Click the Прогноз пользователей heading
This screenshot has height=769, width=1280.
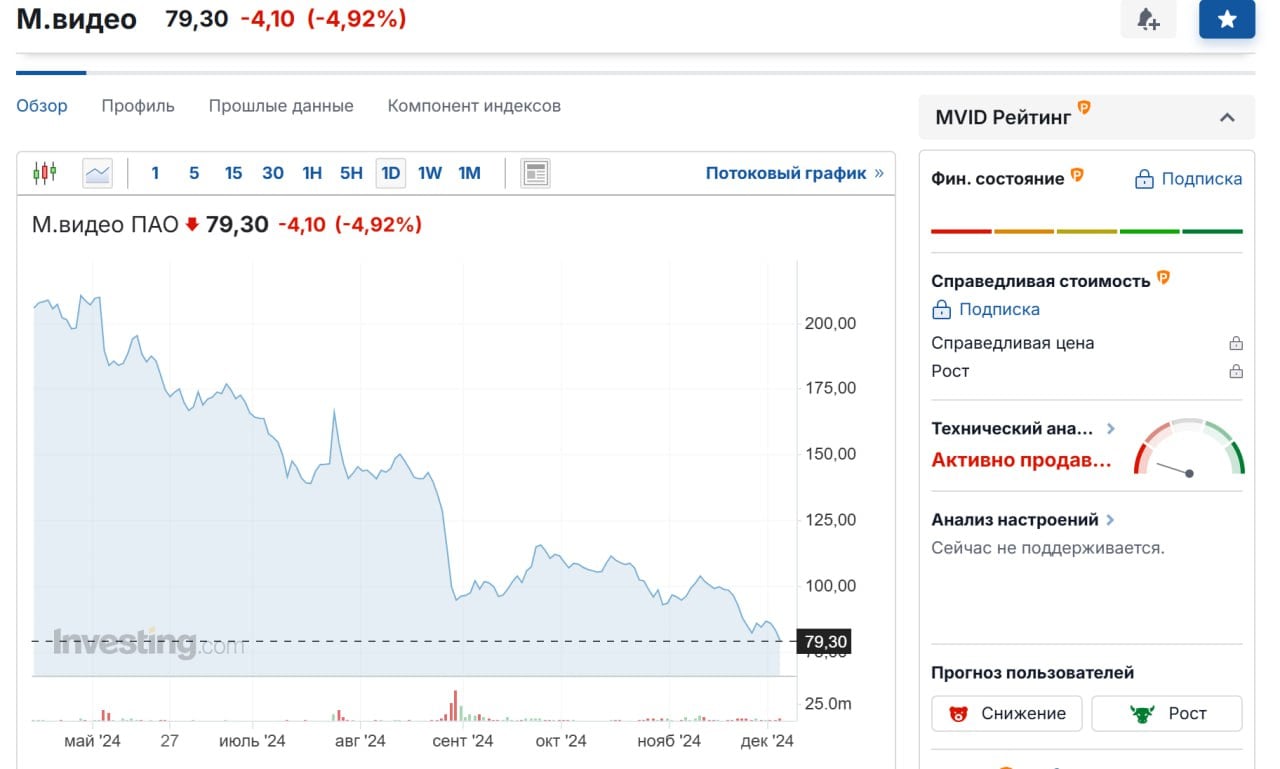tap(1032, 673)
